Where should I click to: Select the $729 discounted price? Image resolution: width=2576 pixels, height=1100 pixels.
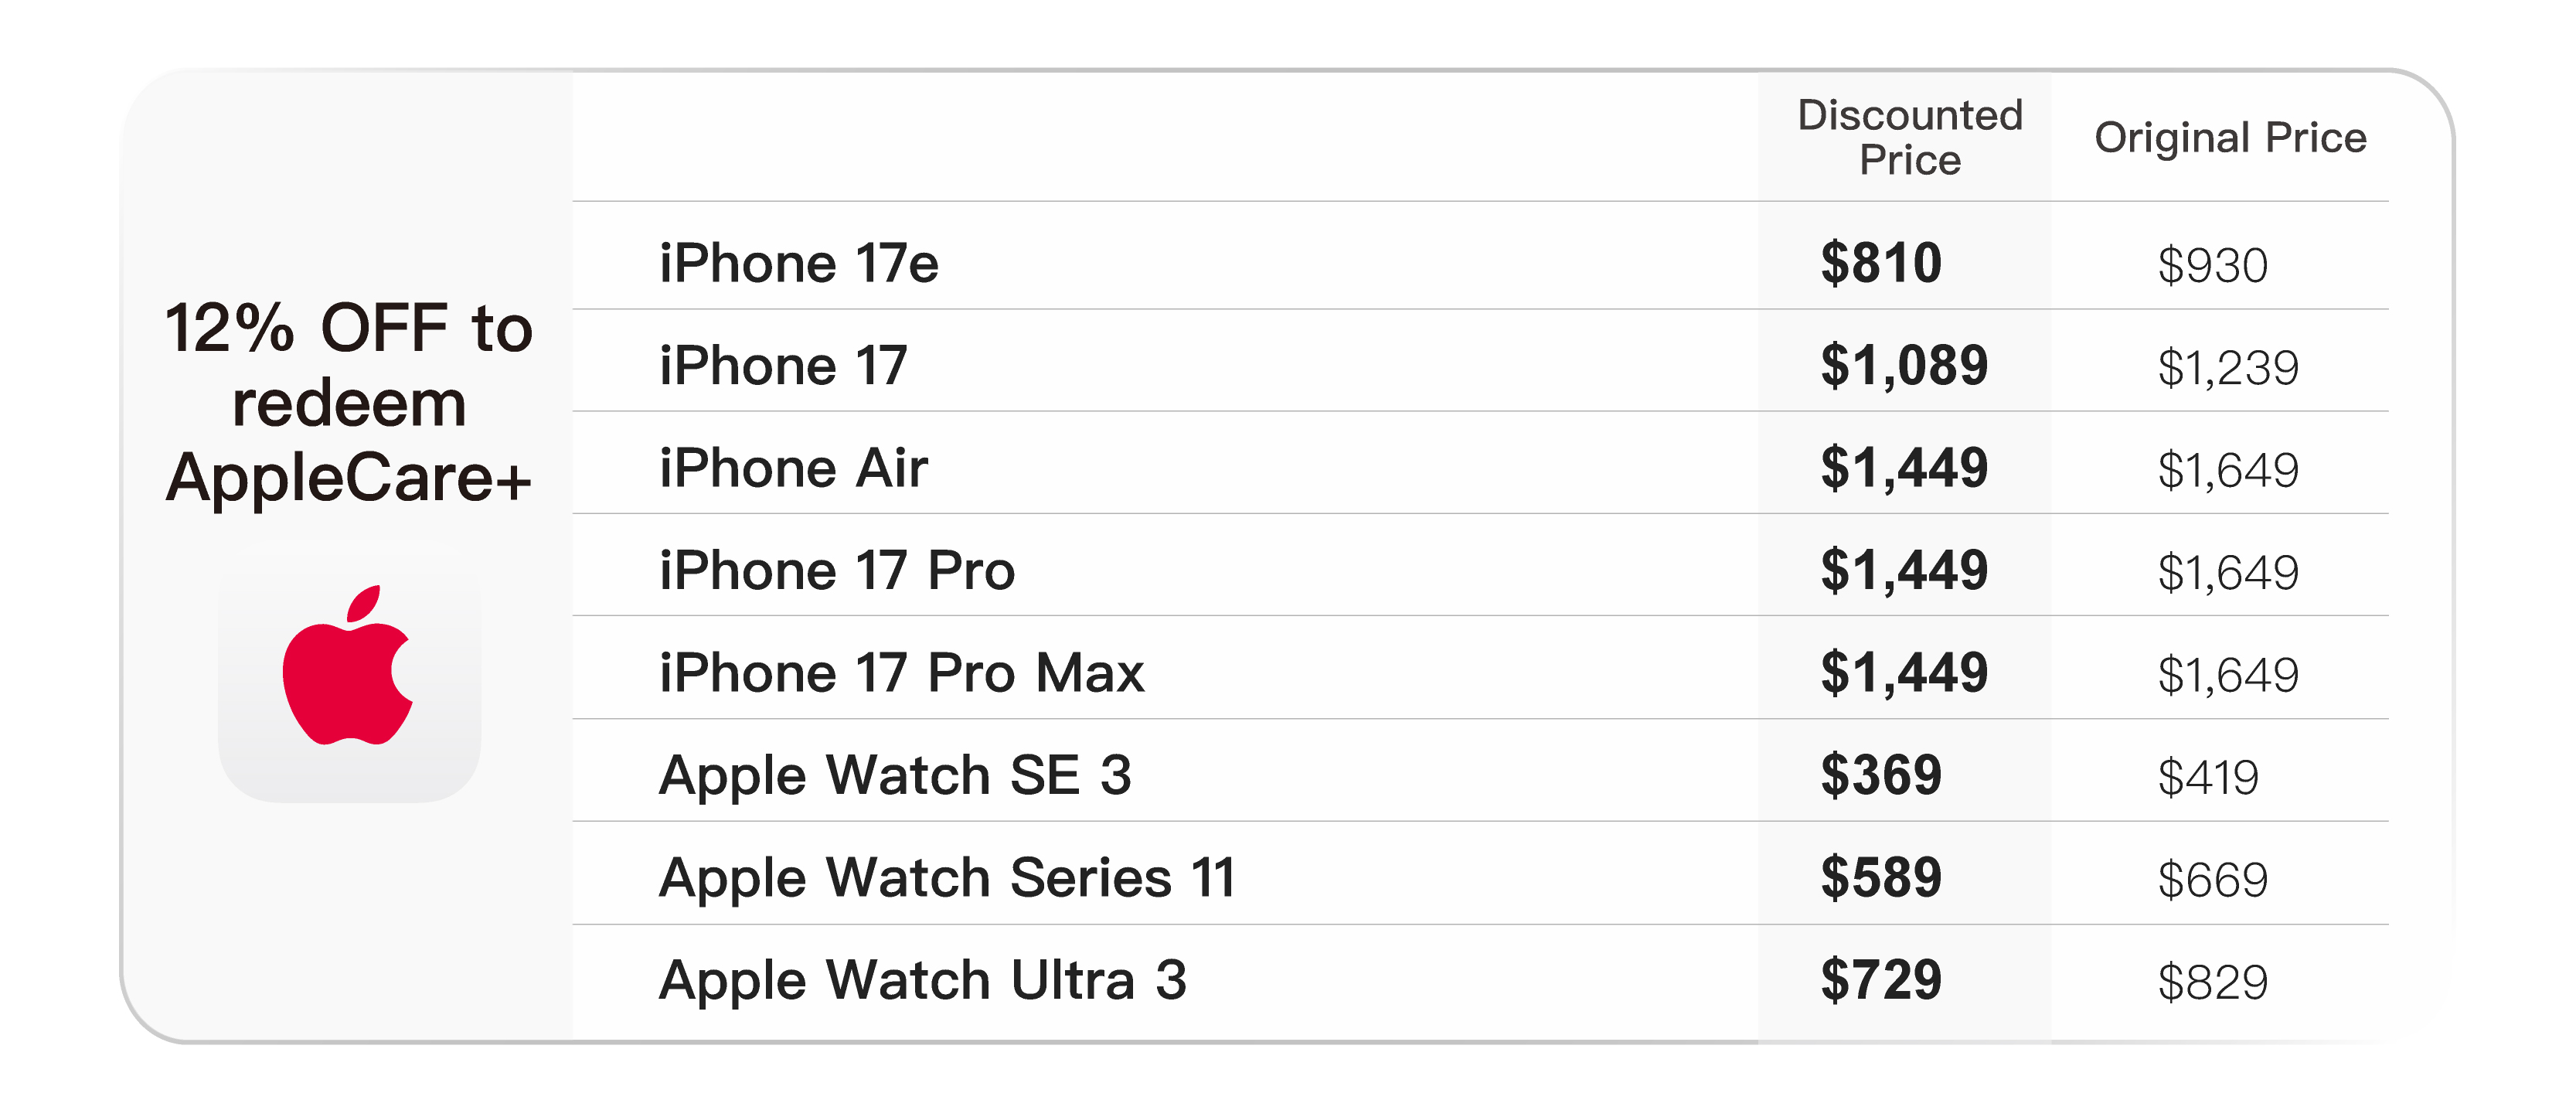[x=1881, y=980]
